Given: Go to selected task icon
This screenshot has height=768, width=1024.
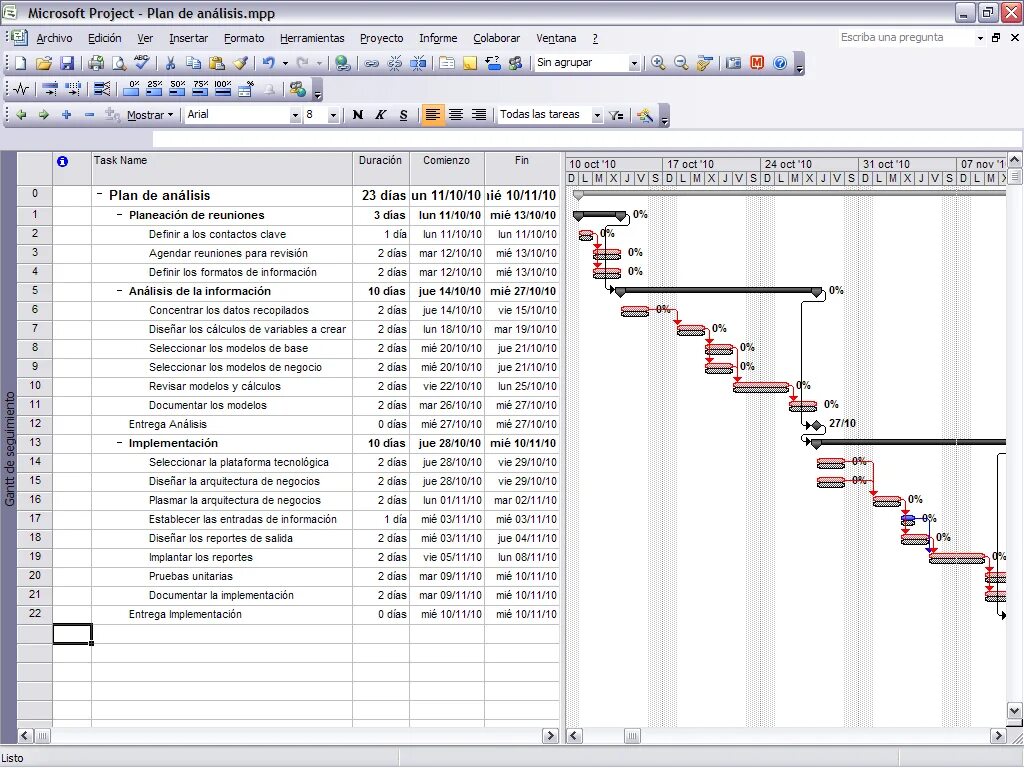Looking at the screenshot, I should (704, 63).
